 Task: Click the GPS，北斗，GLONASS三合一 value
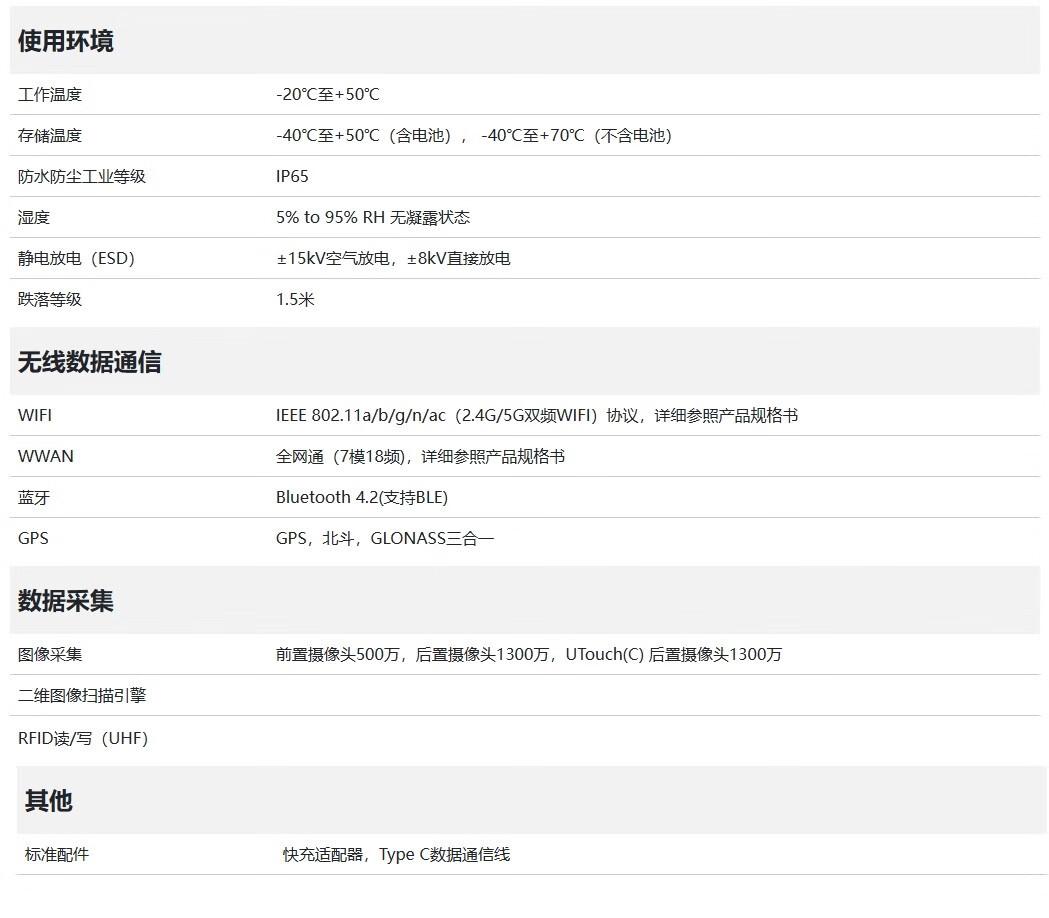click(x=385, y=539)
